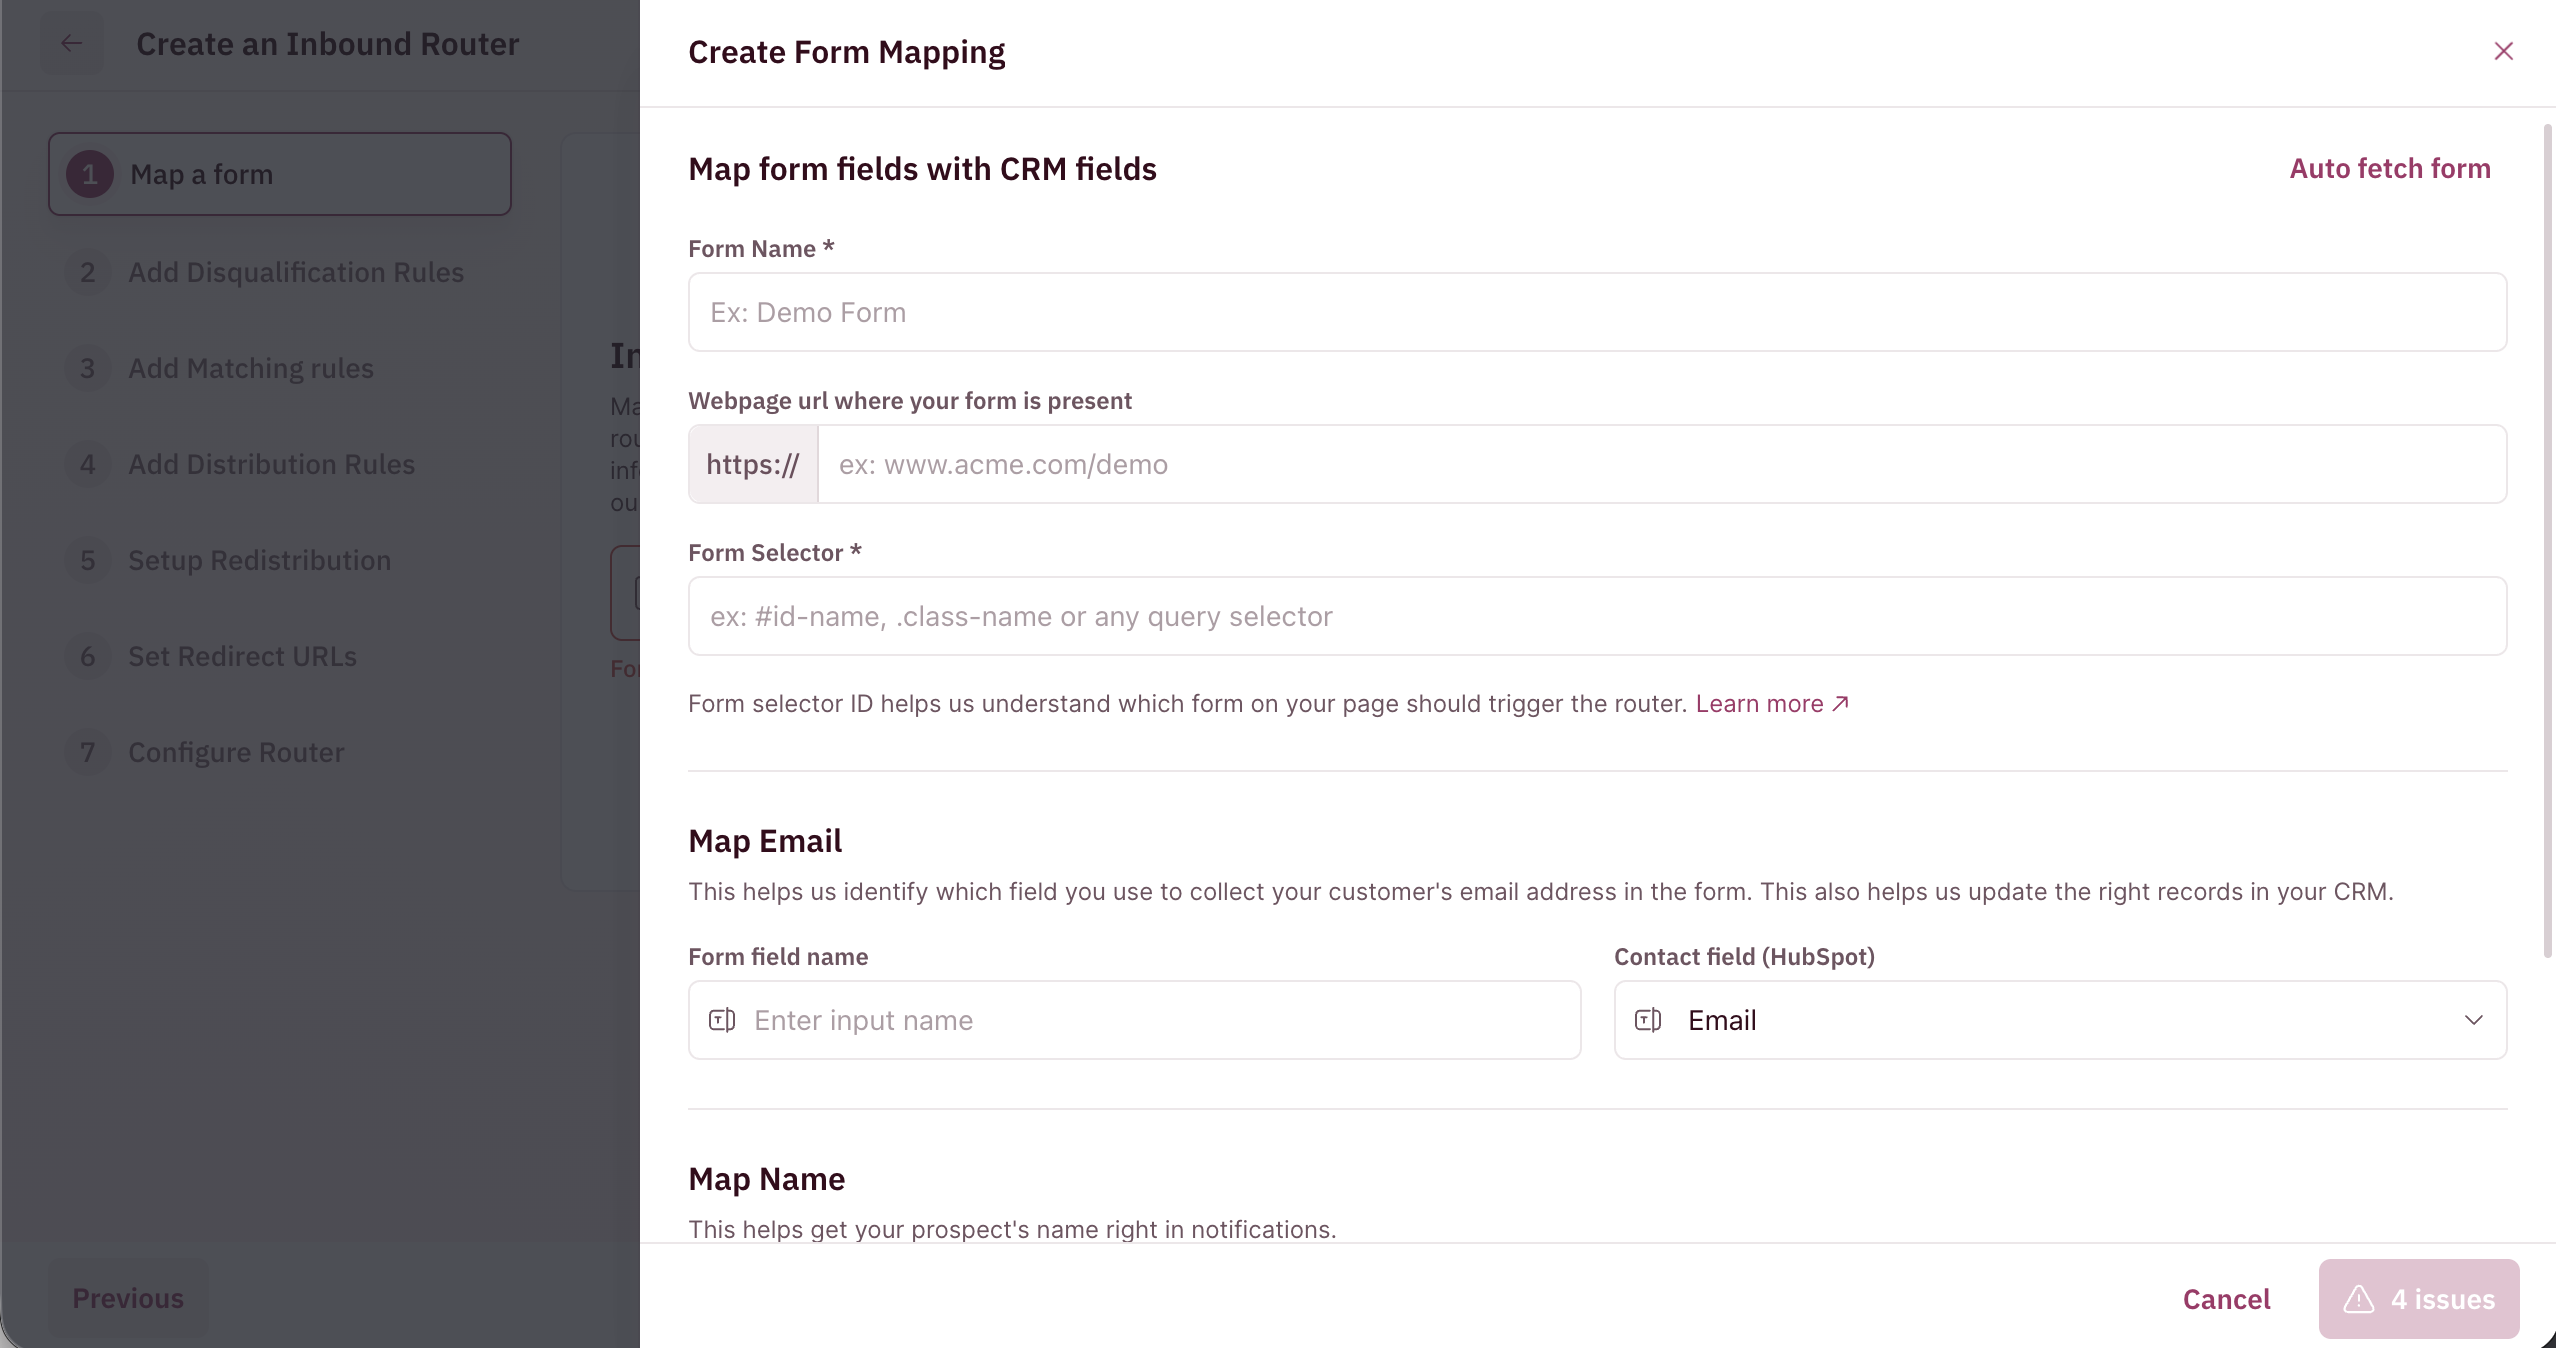
Task: Expand the Contact field (HubSpot) Email dropdown chevron
Action: point(2474,1020)
